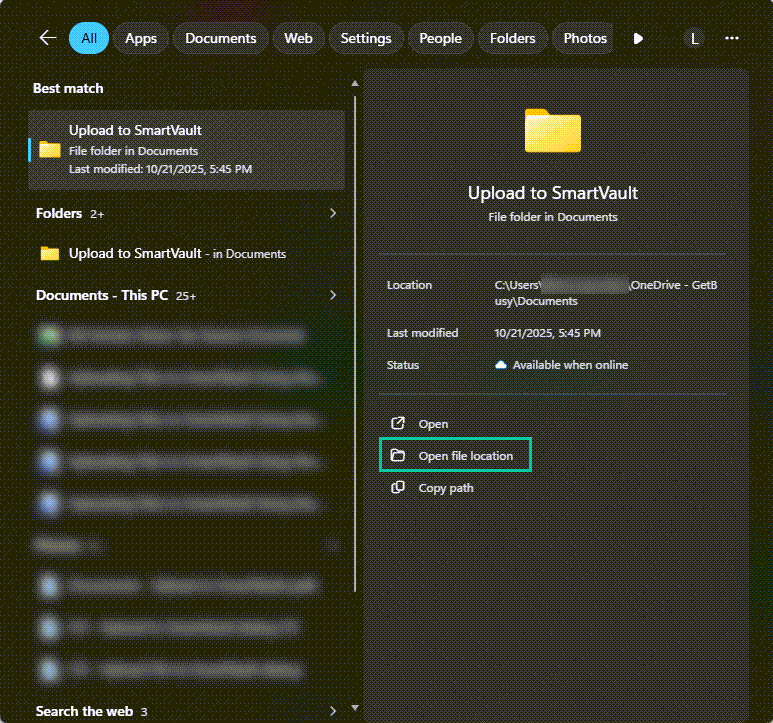Click the Open external-link icon
Screen dimensions: 773x723
[x=398, y=423]
